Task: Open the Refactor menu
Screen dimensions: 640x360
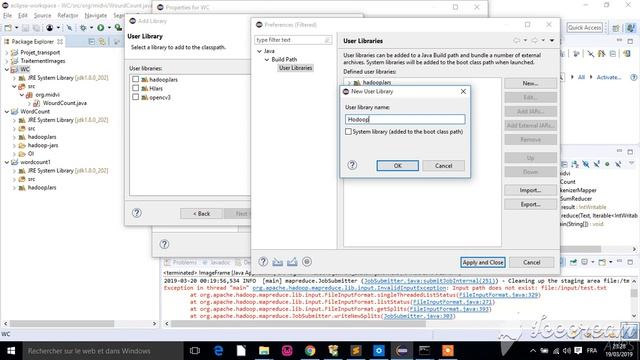Action: 68,16
